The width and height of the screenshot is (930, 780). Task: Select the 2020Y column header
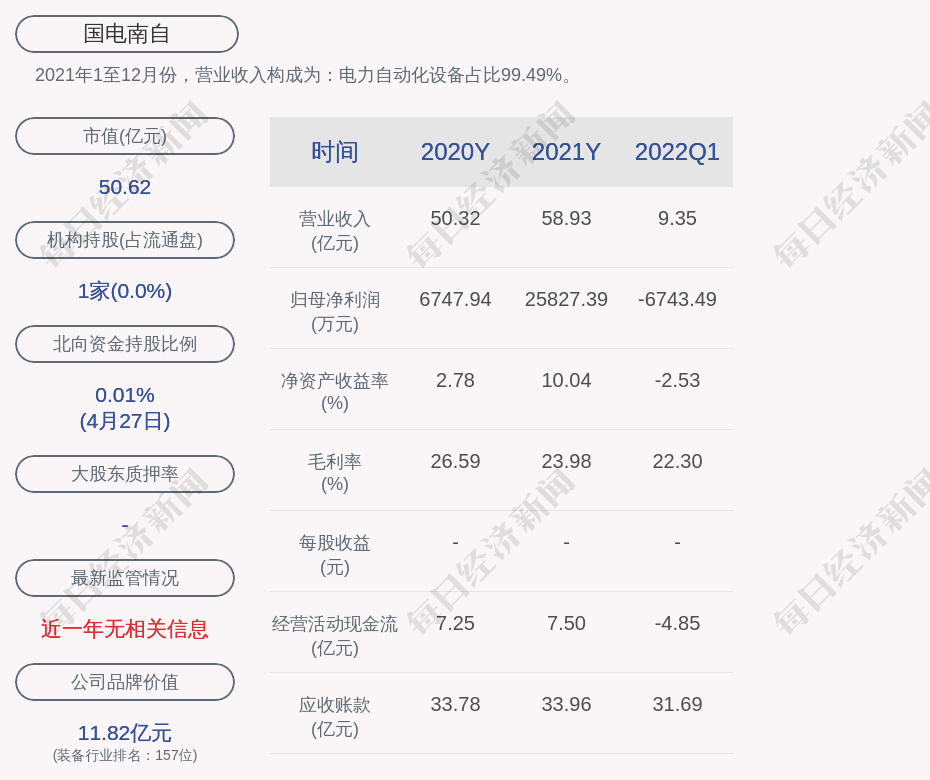coord(455,152)
